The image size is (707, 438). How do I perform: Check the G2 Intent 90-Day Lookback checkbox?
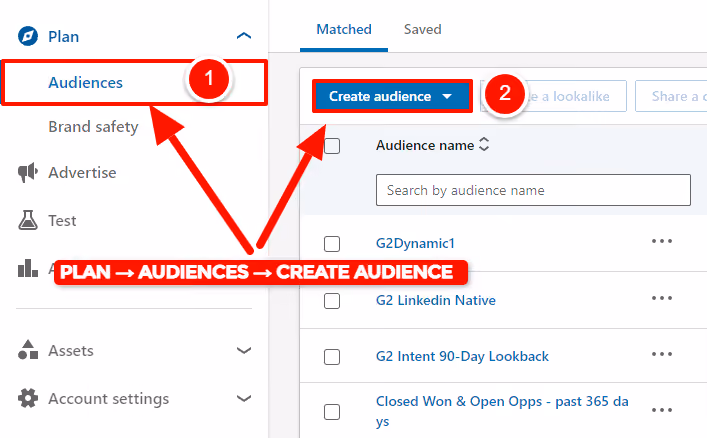click(x=332, y=357)
